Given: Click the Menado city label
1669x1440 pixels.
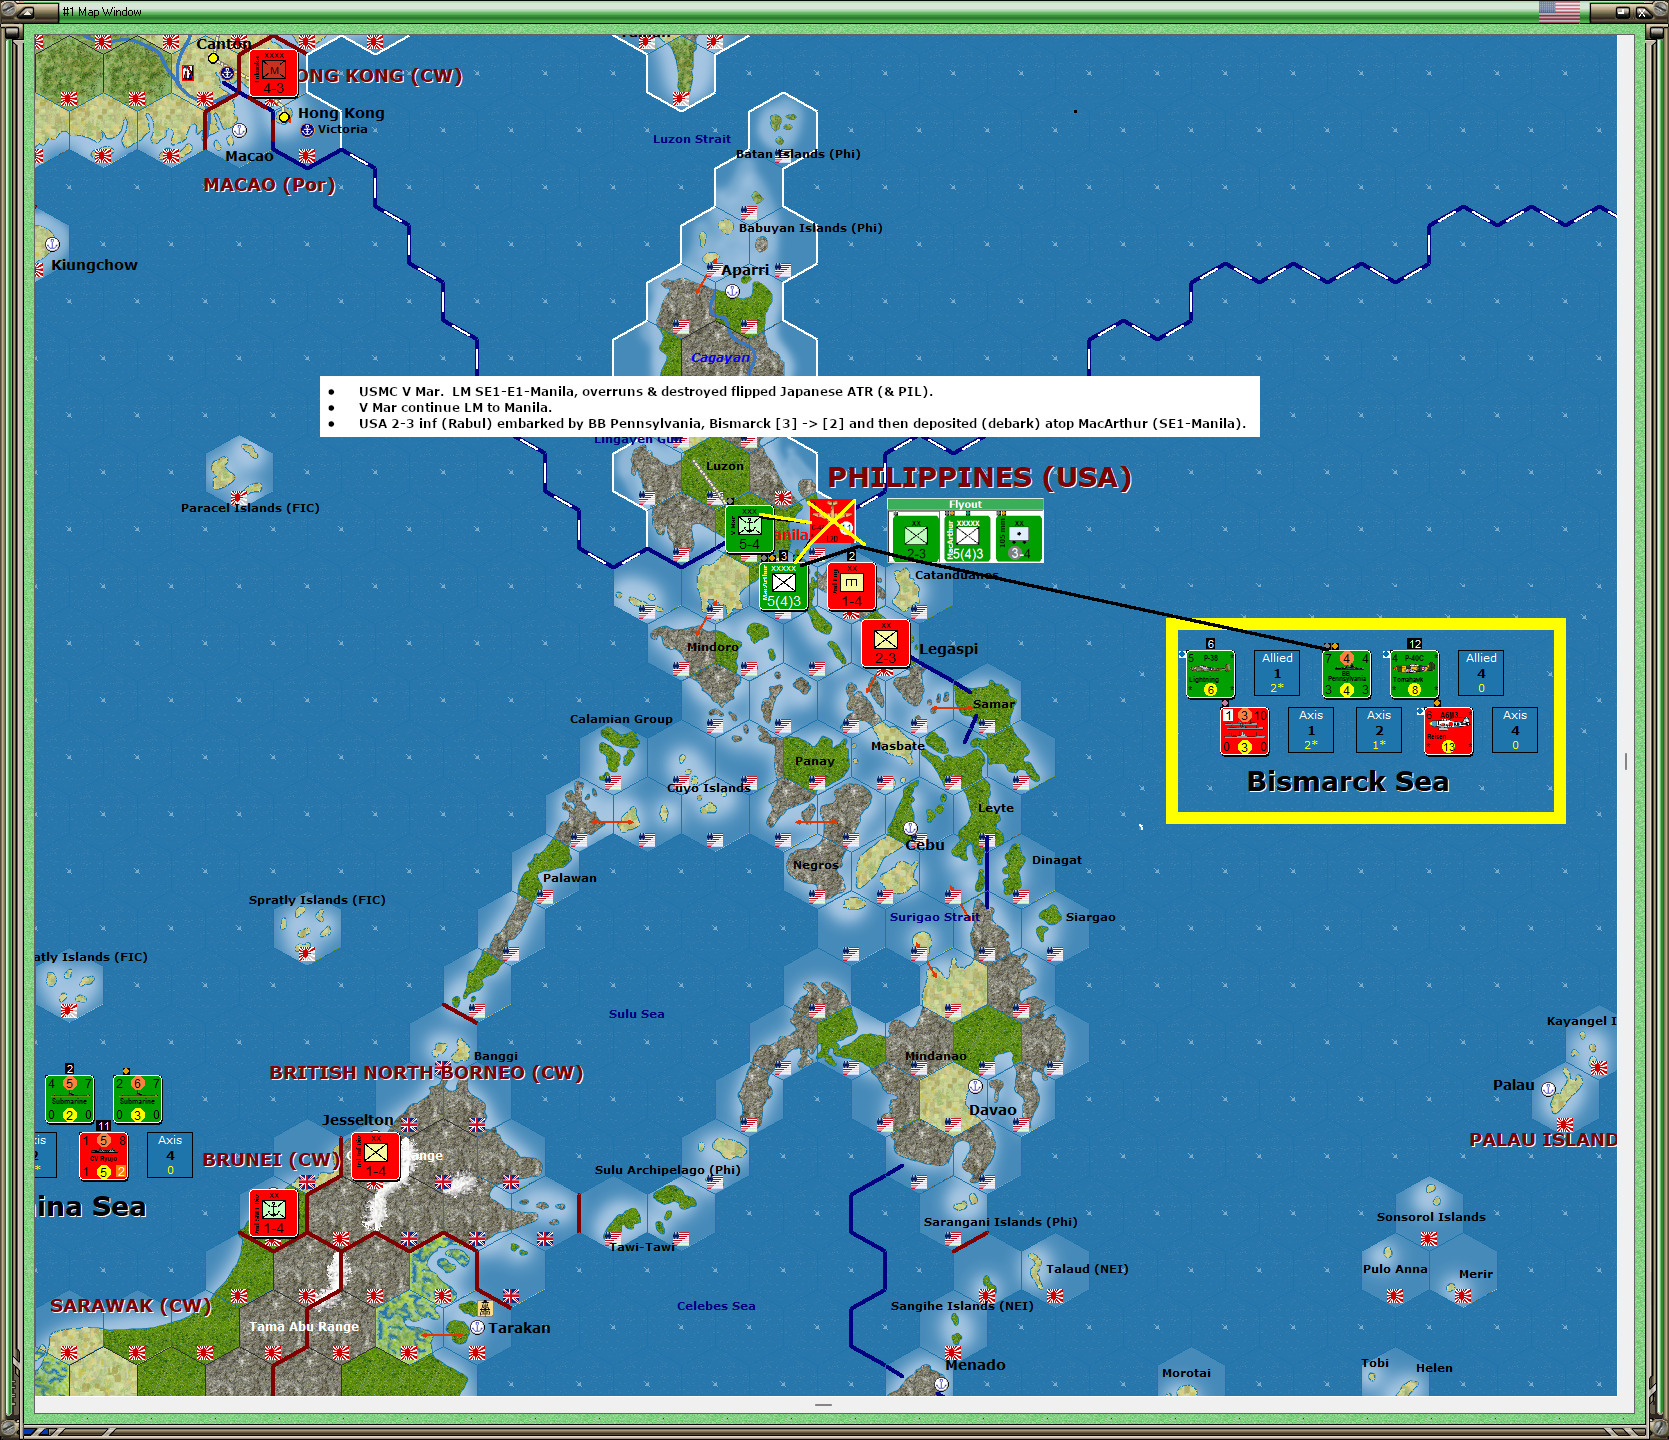Looking at the screenshot, I should 975,1365.
